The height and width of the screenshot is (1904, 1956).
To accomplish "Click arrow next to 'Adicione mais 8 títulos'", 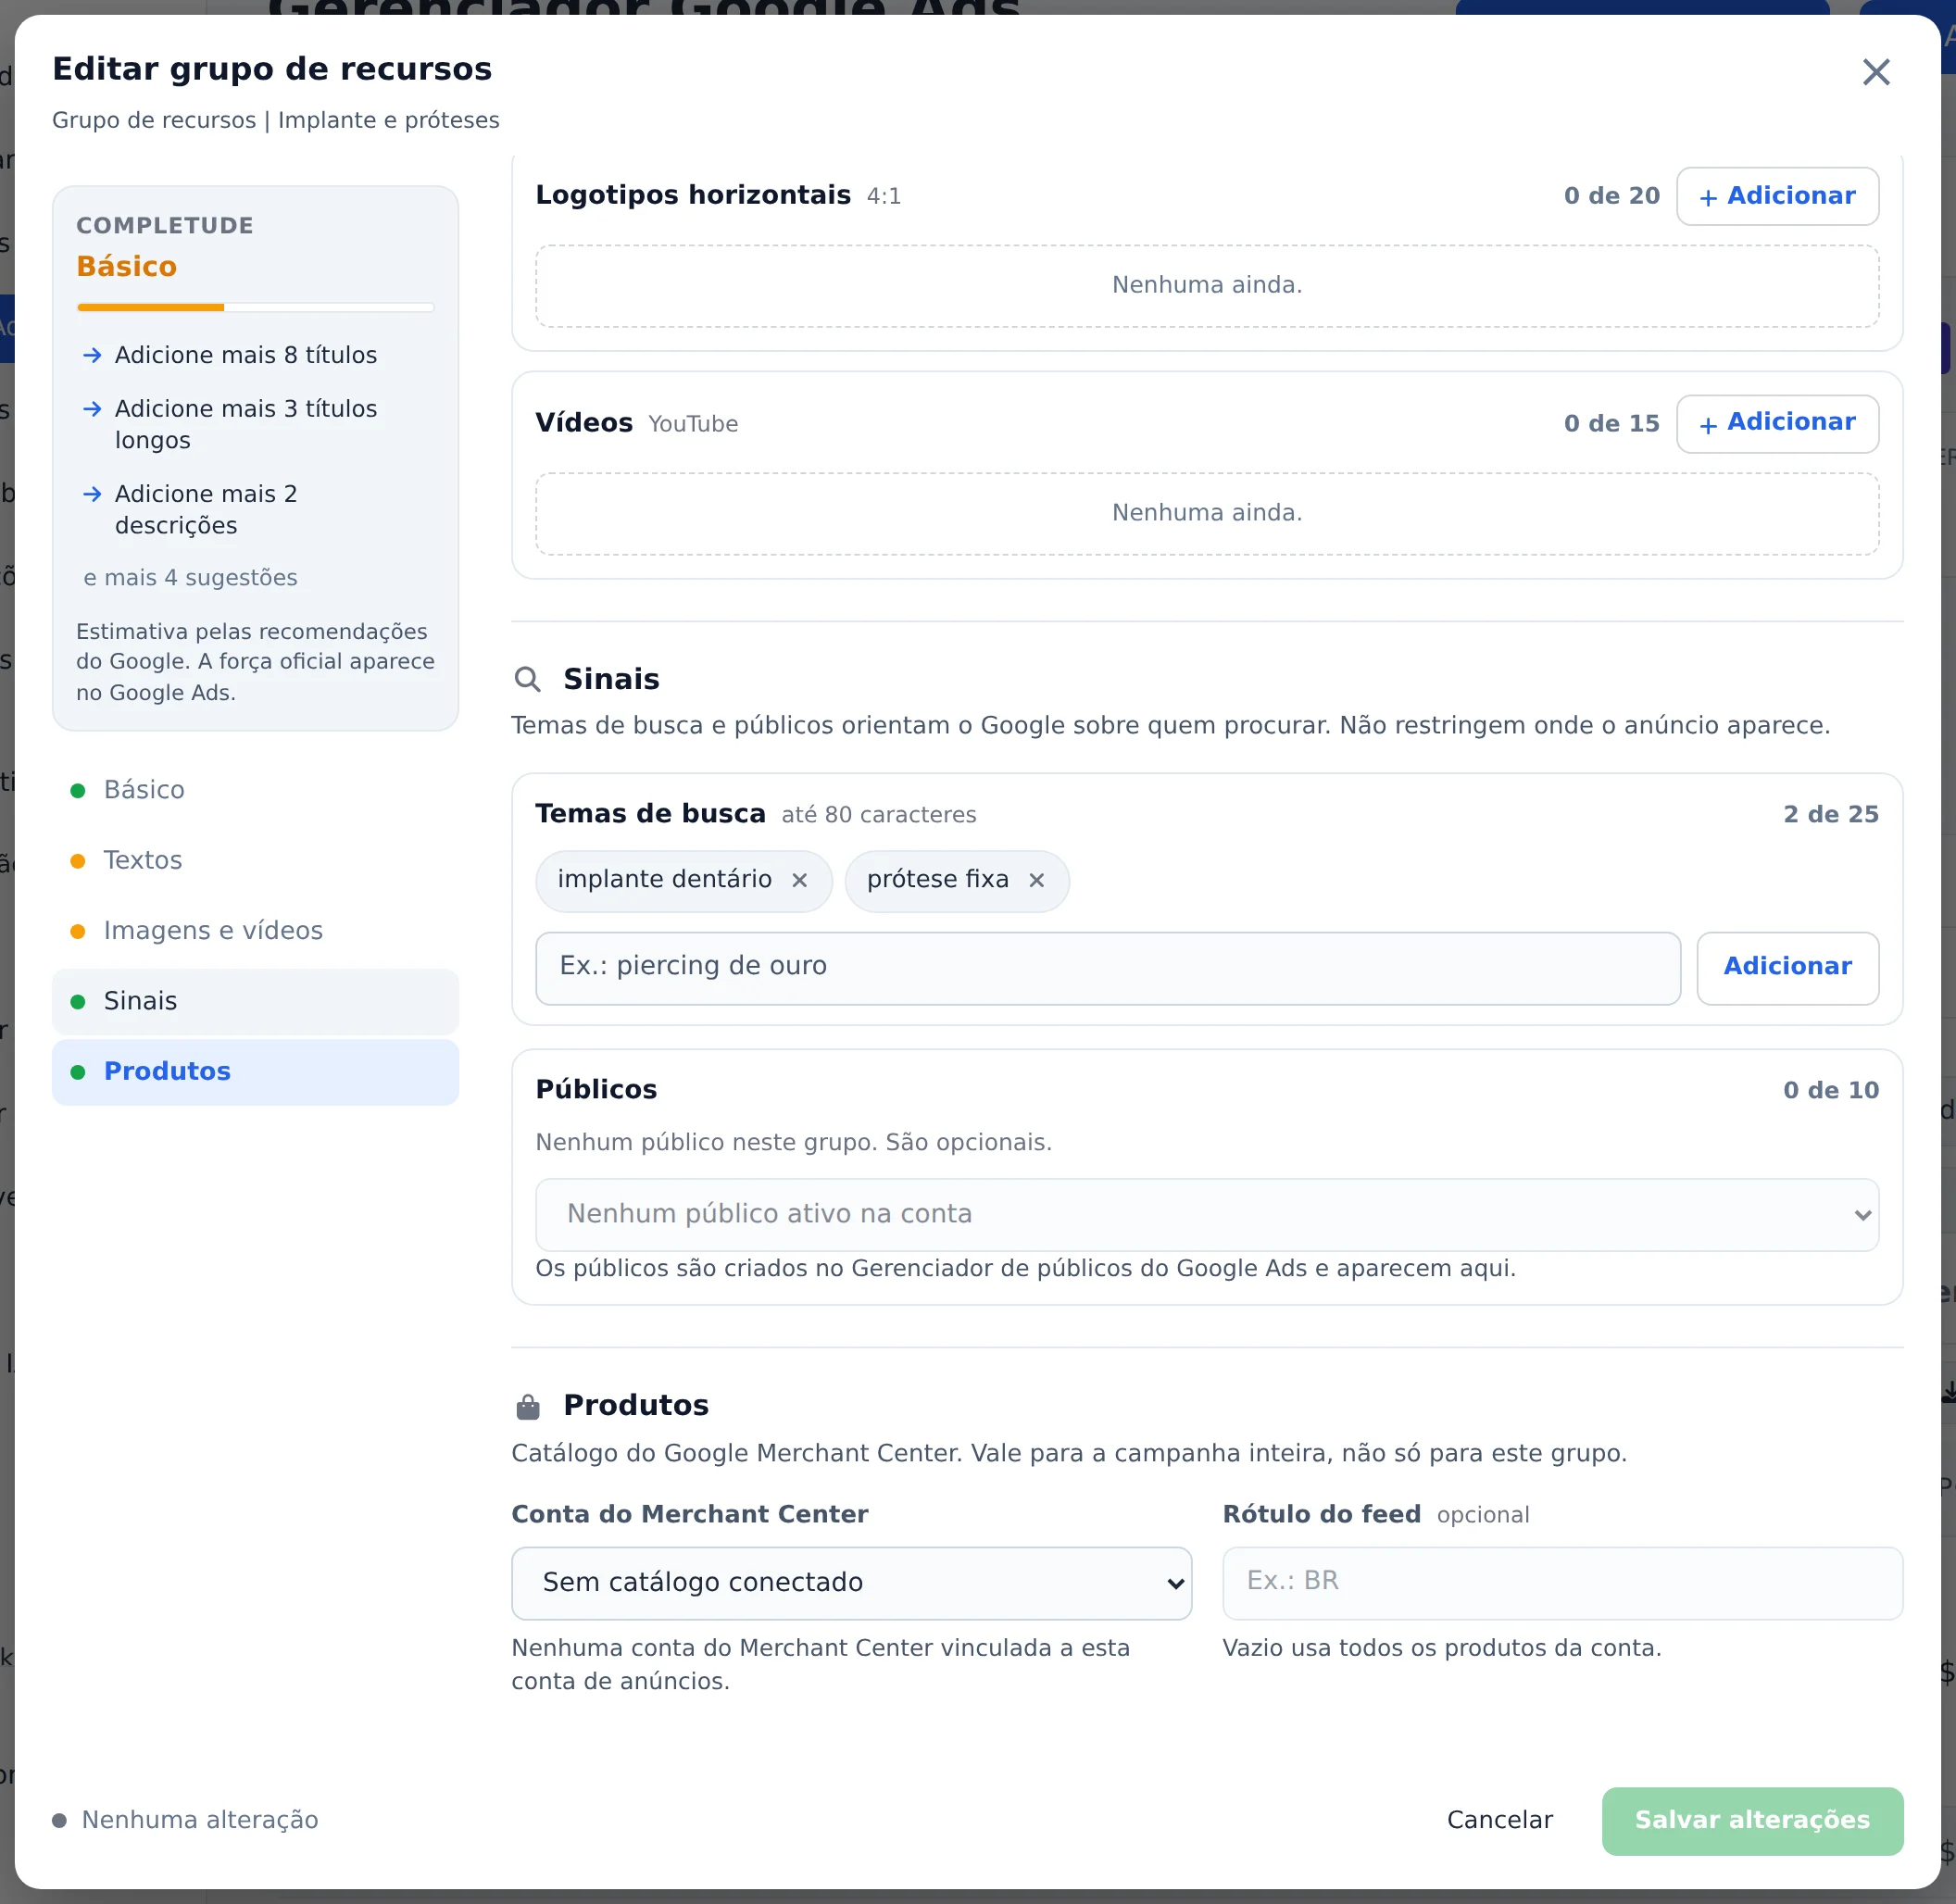I will click(92, 355).
